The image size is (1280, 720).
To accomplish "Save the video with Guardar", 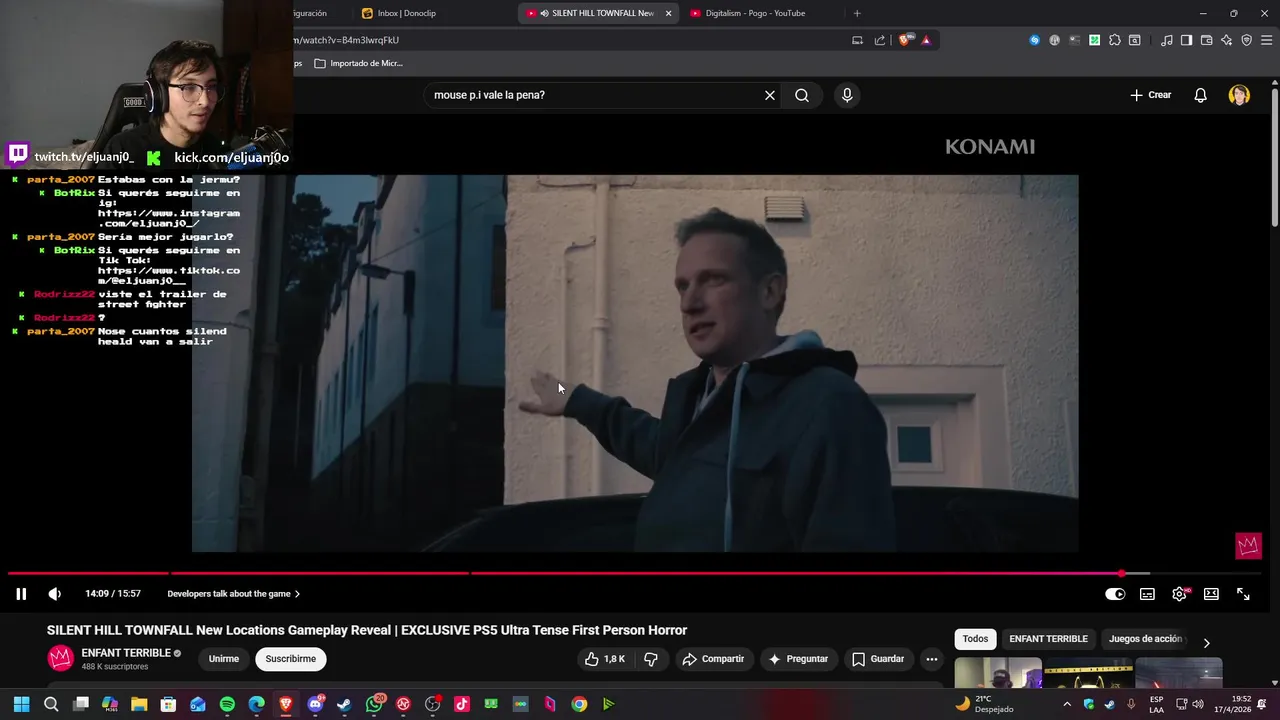I will pyautogui.click(x=878, y=659).
